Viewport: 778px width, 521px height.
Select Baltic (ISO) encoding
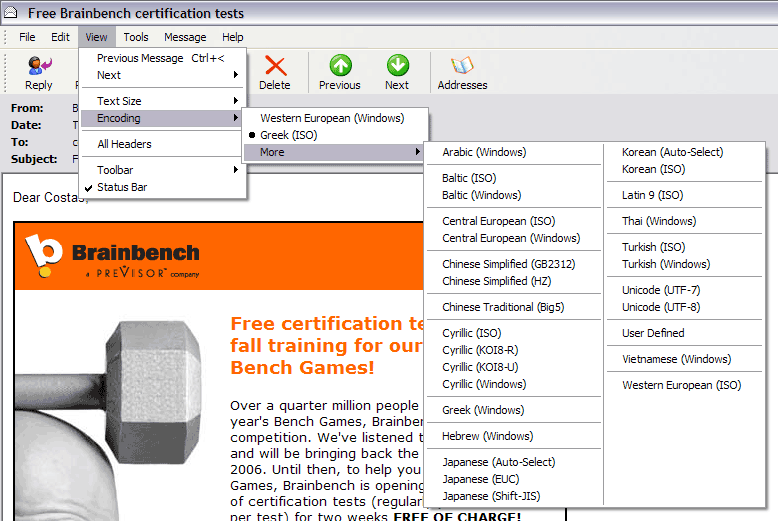[x=514, y=178]
